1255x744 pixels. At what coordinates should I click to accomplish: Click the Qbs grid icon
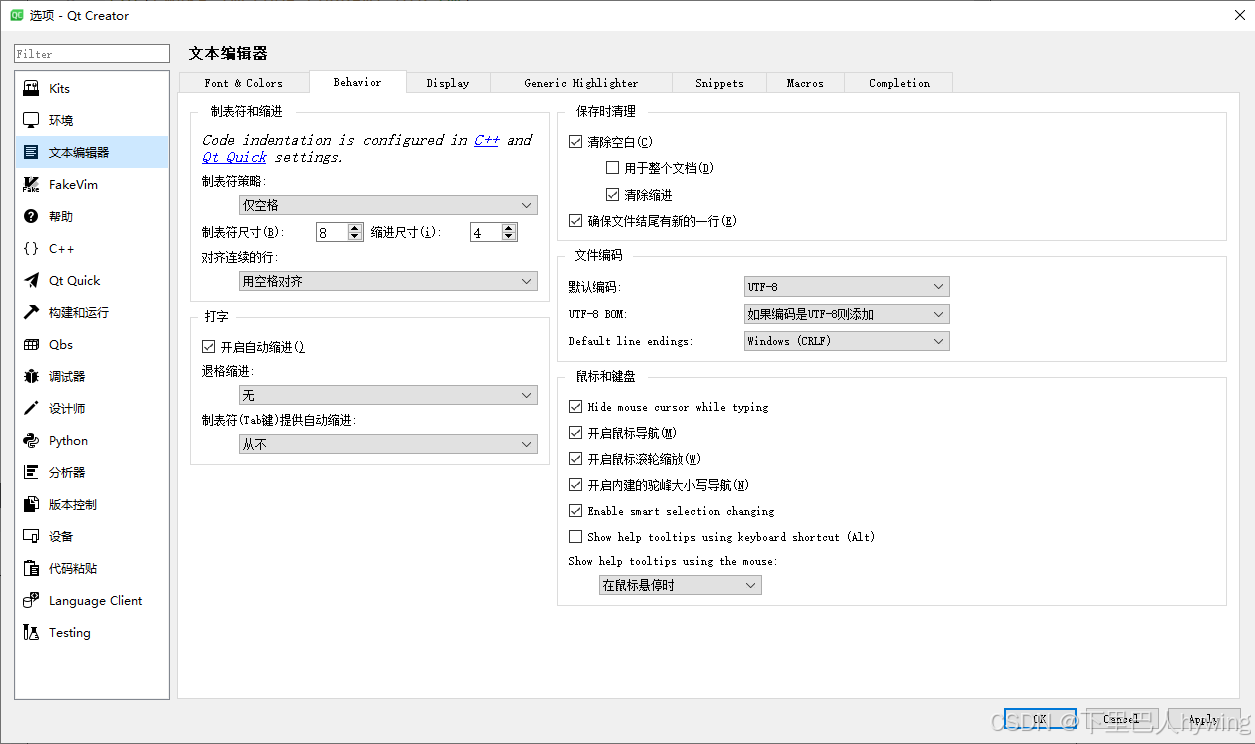31,345
